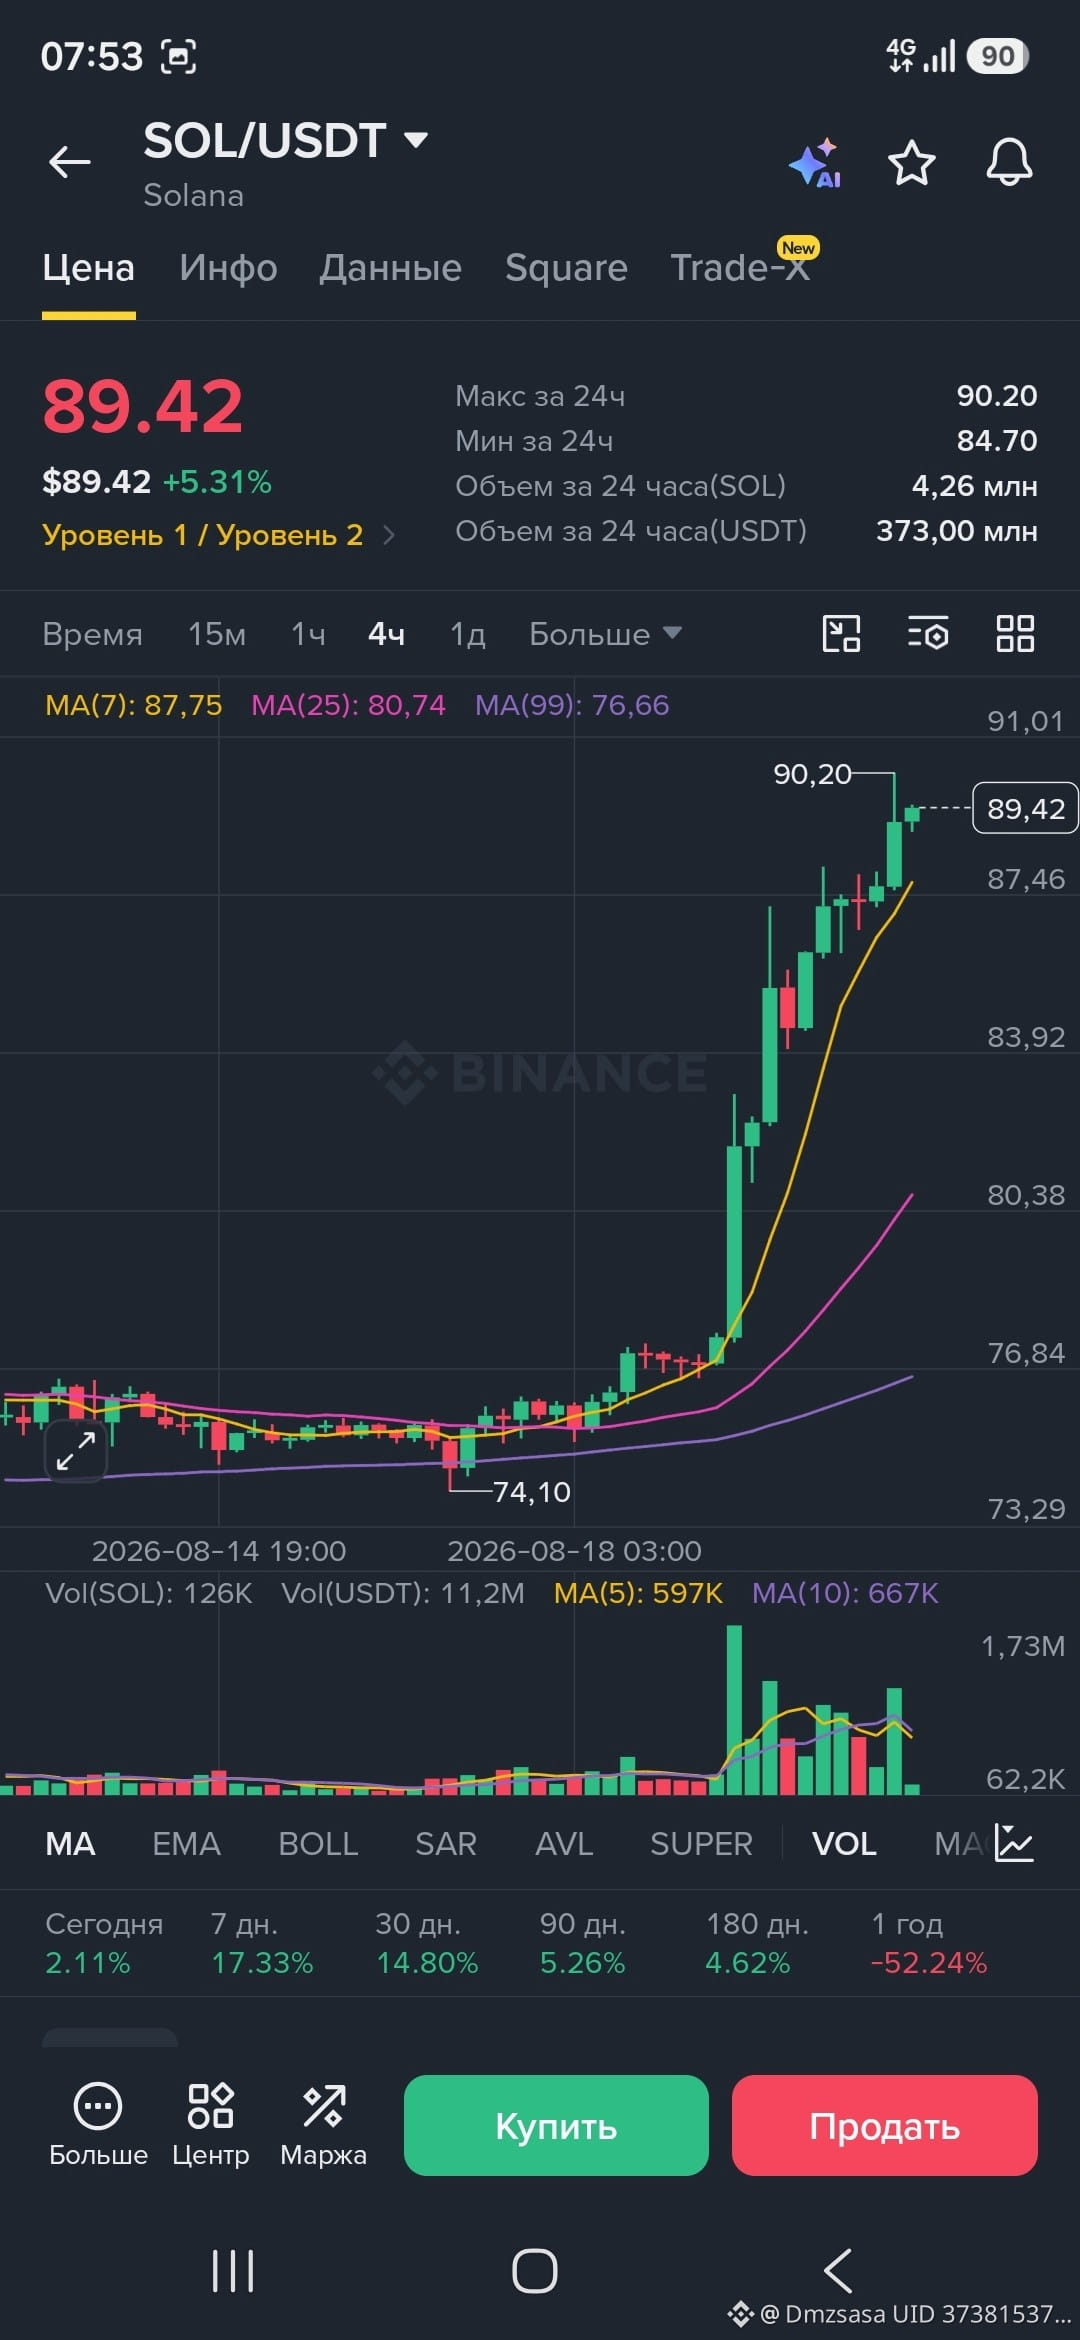Open the chart drawing tools icon
Image resolution: width=1080 pixels, height=2340 pixels.
click(x=841, y=634)
